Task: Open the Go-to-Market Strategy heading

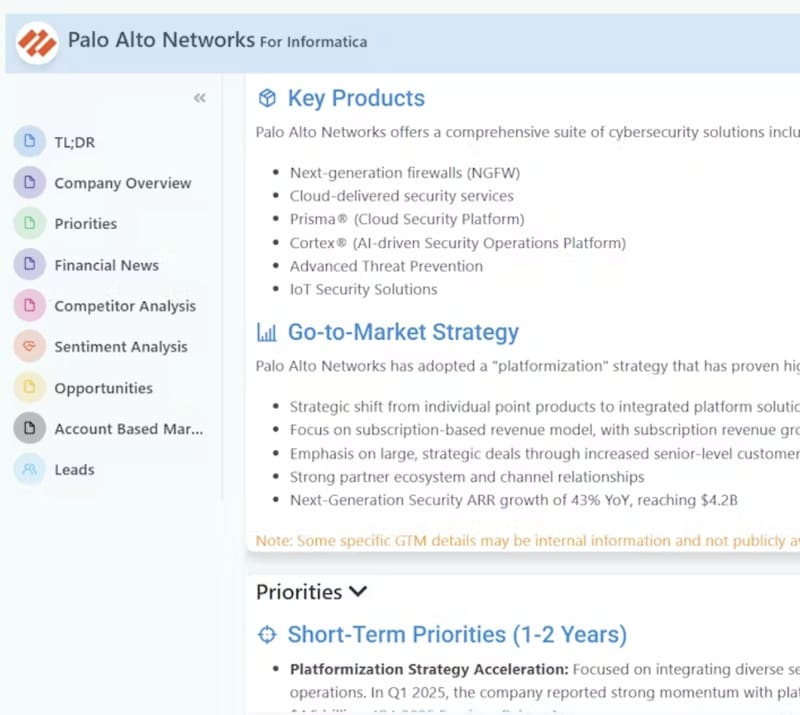Action: pos(403,331)
